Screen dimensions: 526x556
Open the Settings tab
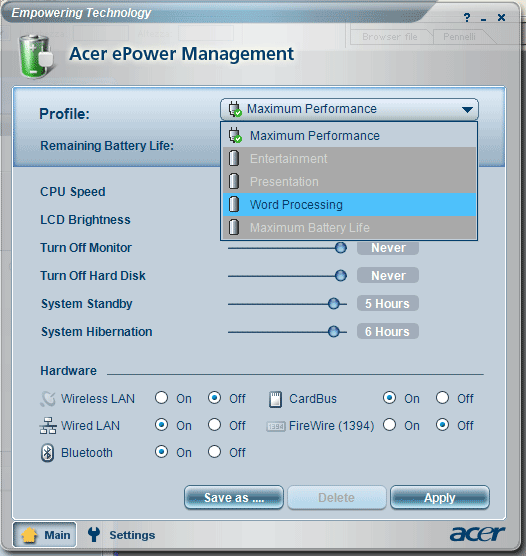[x=122, y=535]
